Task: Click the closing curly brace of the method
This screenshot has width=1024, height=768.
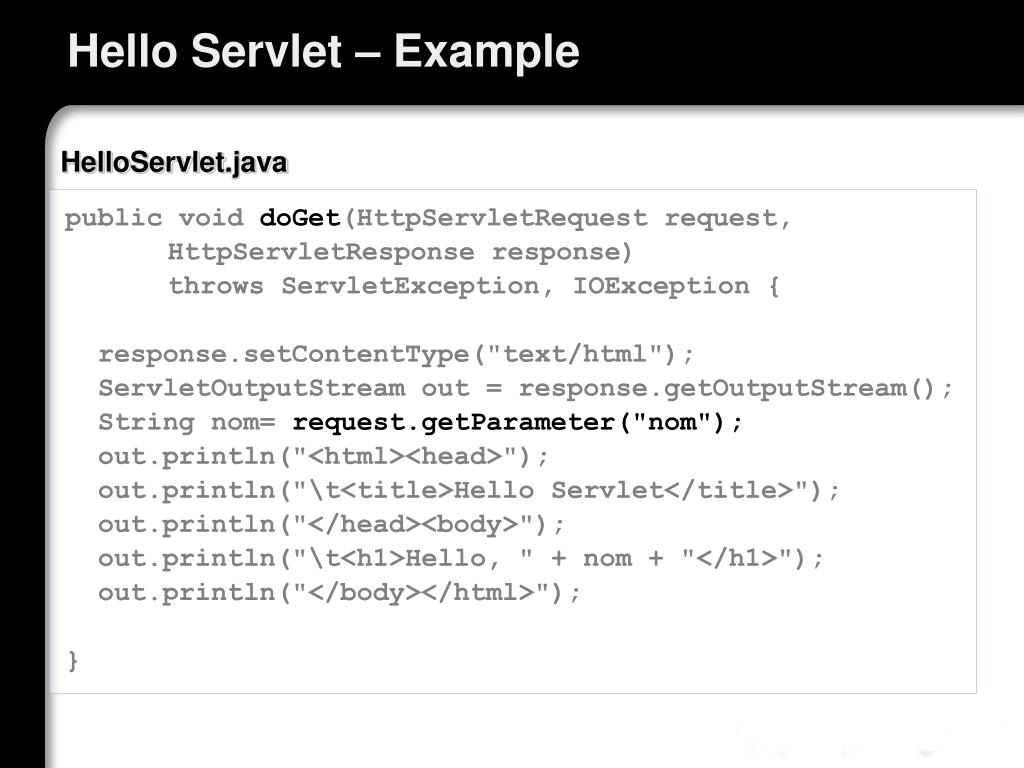Action: (73, 661)
